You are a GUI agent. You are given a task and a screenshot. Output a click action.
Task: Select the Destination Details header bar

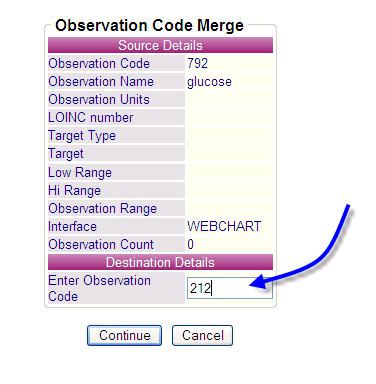[160, 262]
